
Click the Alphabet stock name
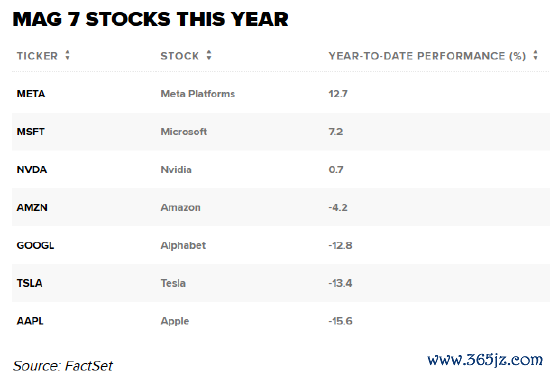pos(183,246)
